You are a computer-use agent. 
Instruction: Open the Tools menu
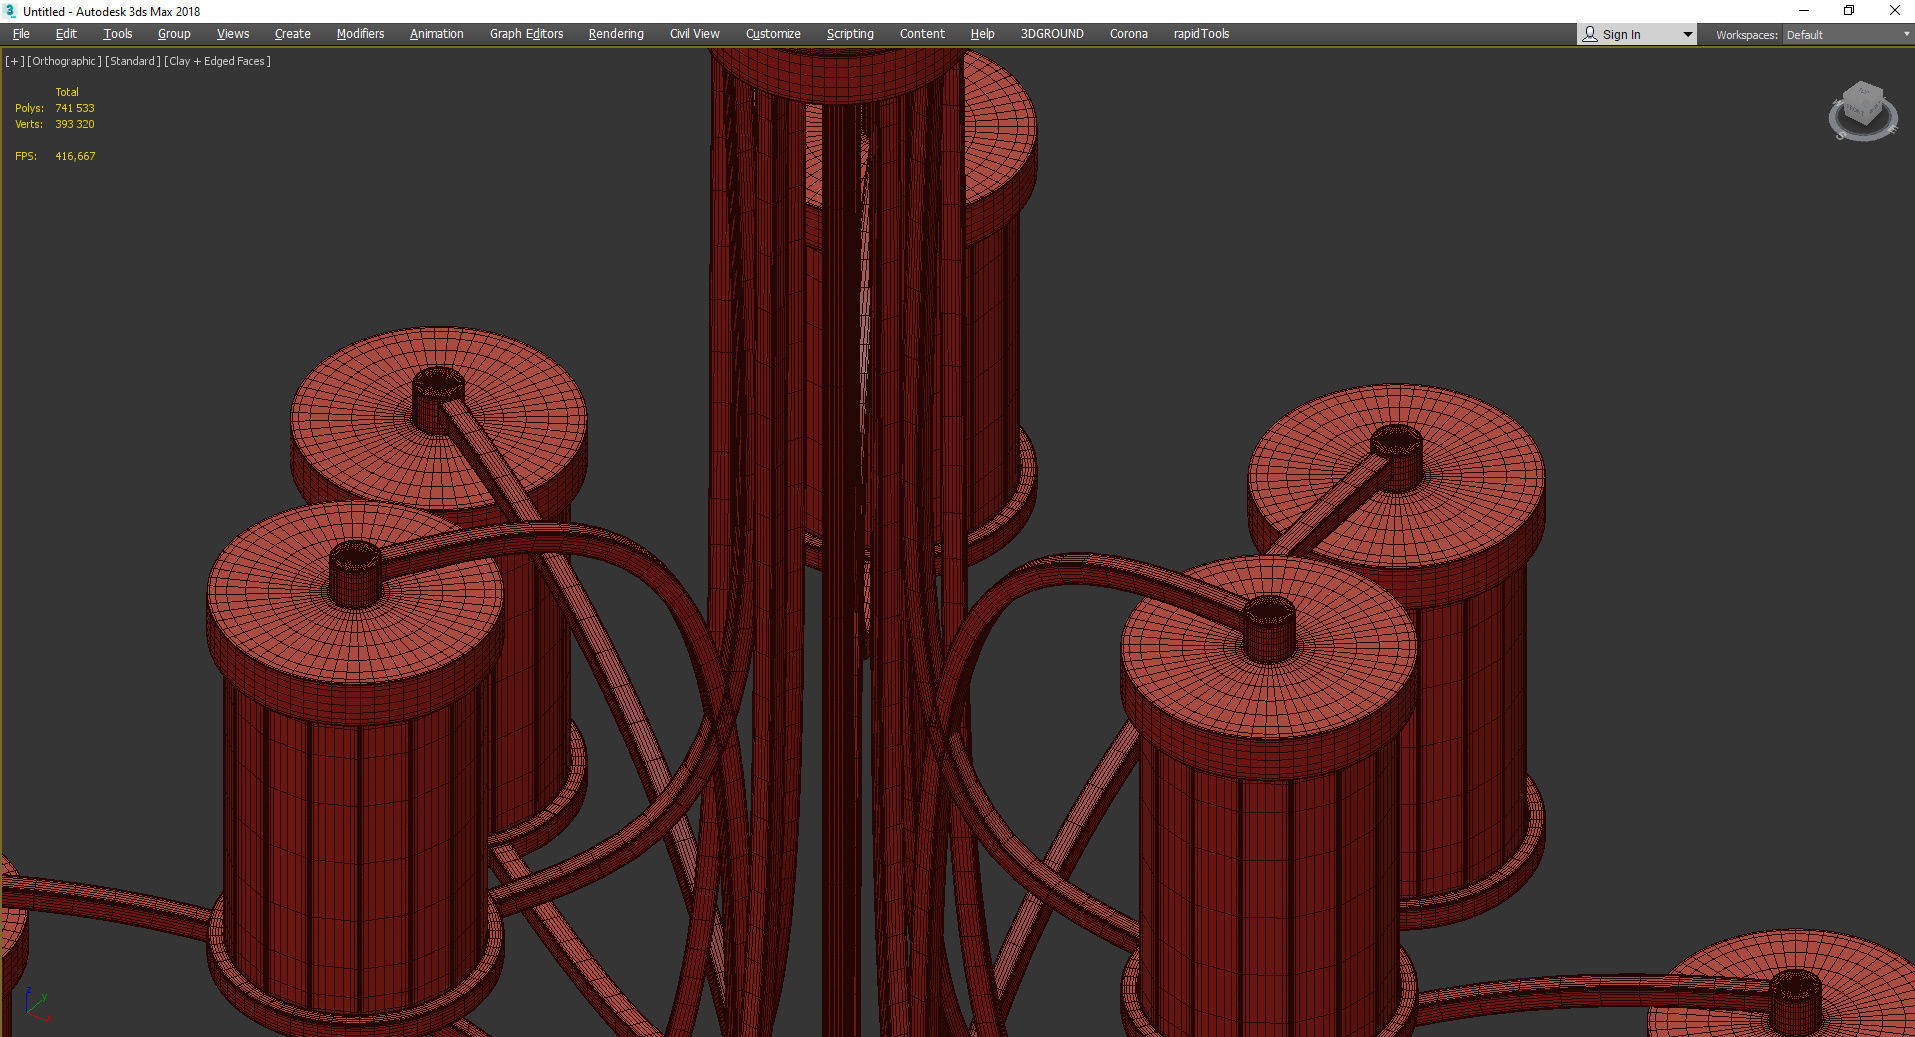pyautogui.click(x=118, y=34)
